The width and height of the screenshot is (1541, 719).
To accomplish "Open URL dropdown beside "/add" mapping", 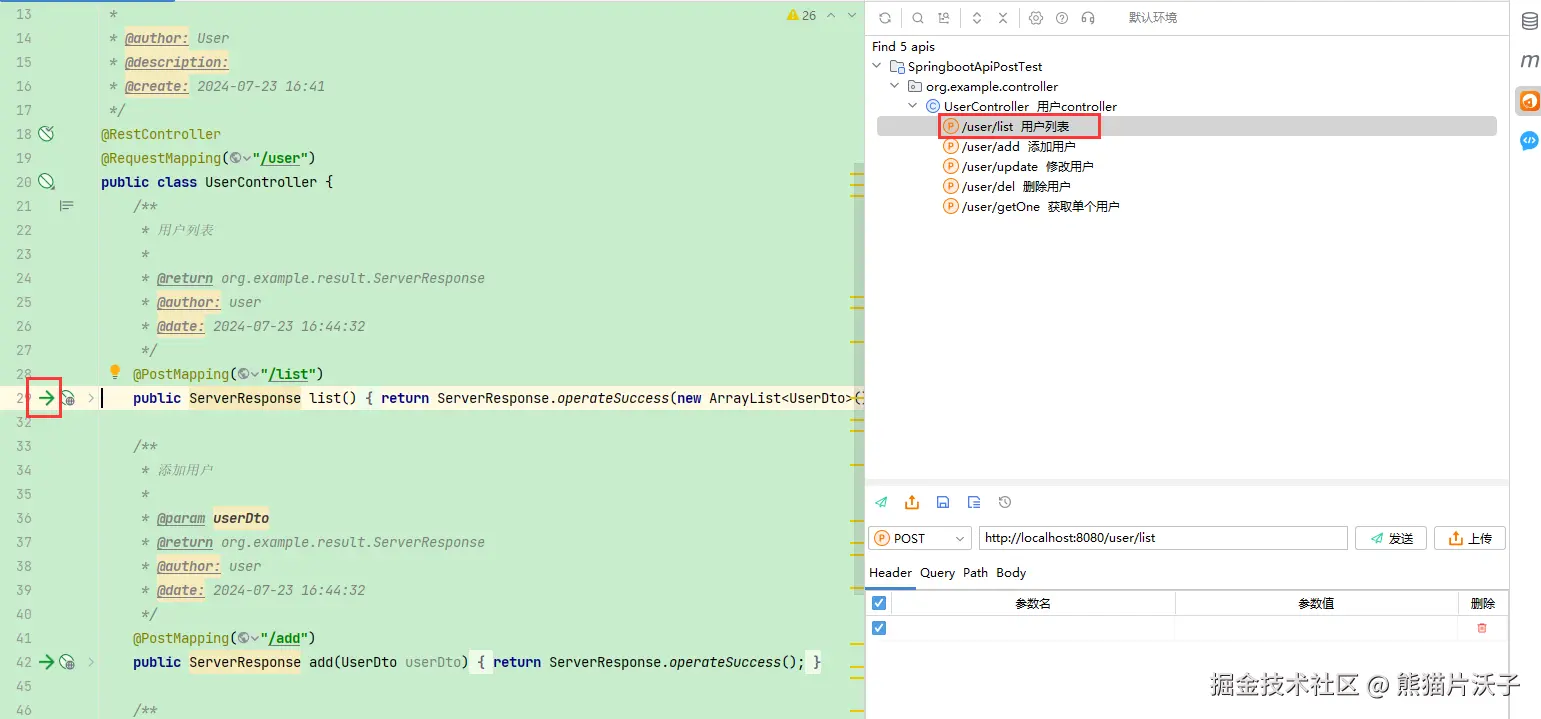I will coord(248,638).
